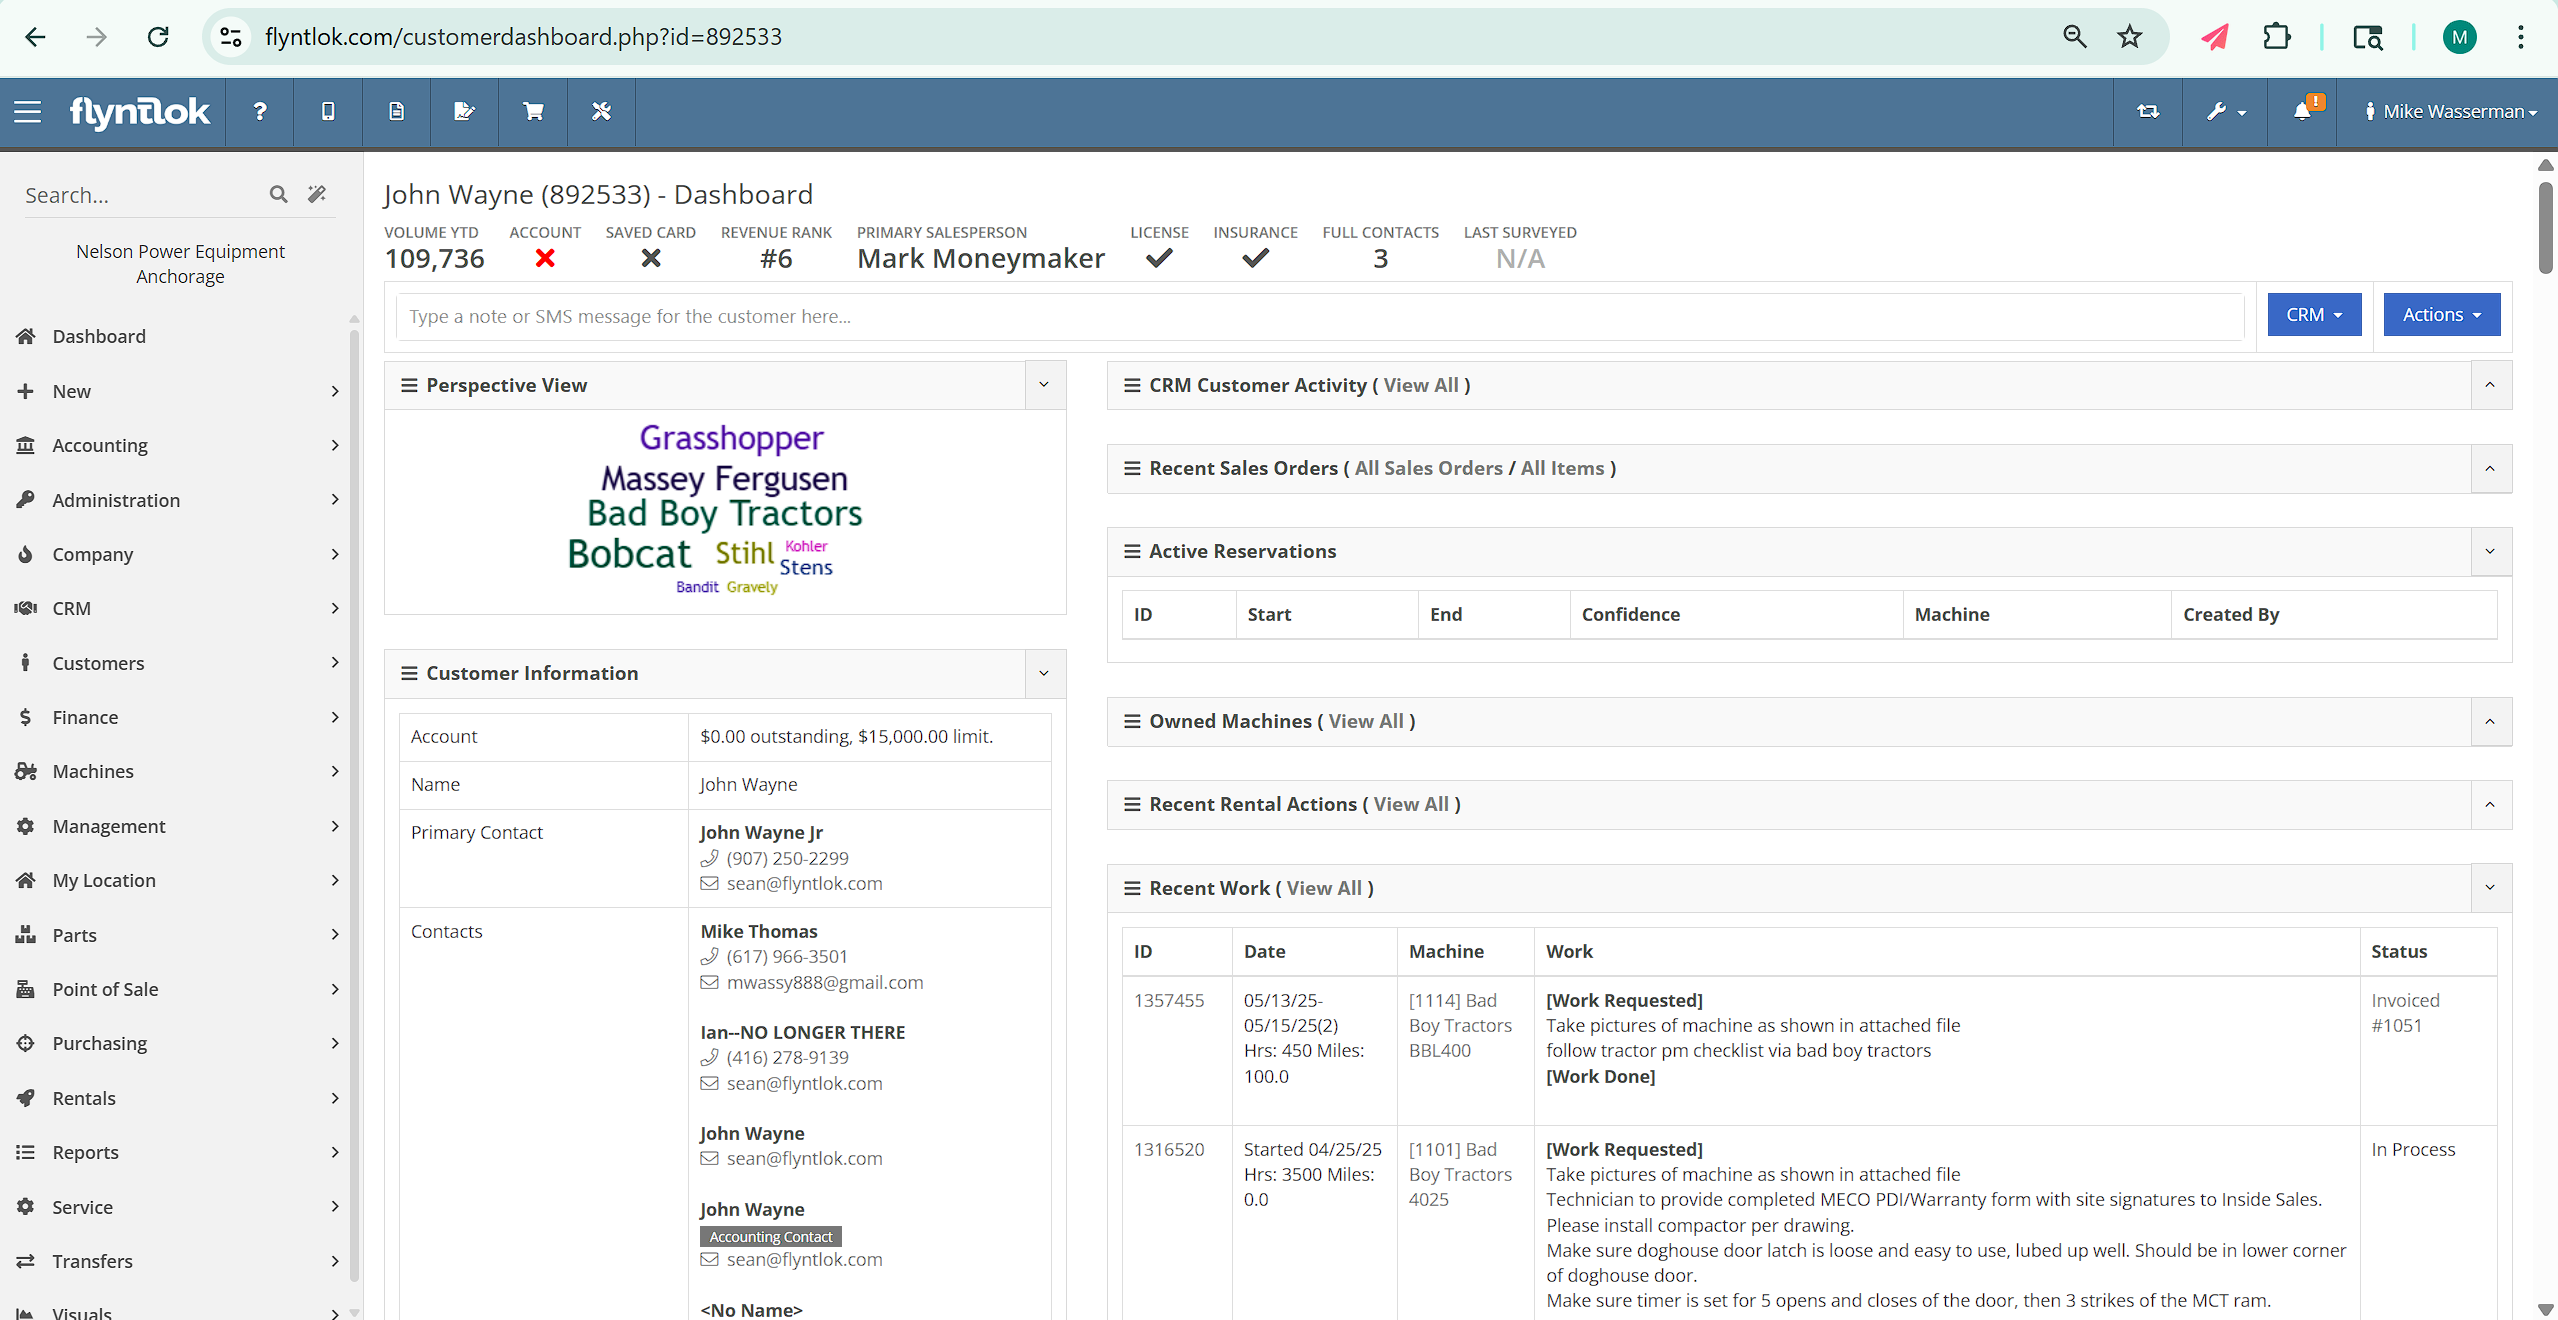Click the mwassy888@gmail.com email
2558x1320 pixels.
click(x=825, y=982)
